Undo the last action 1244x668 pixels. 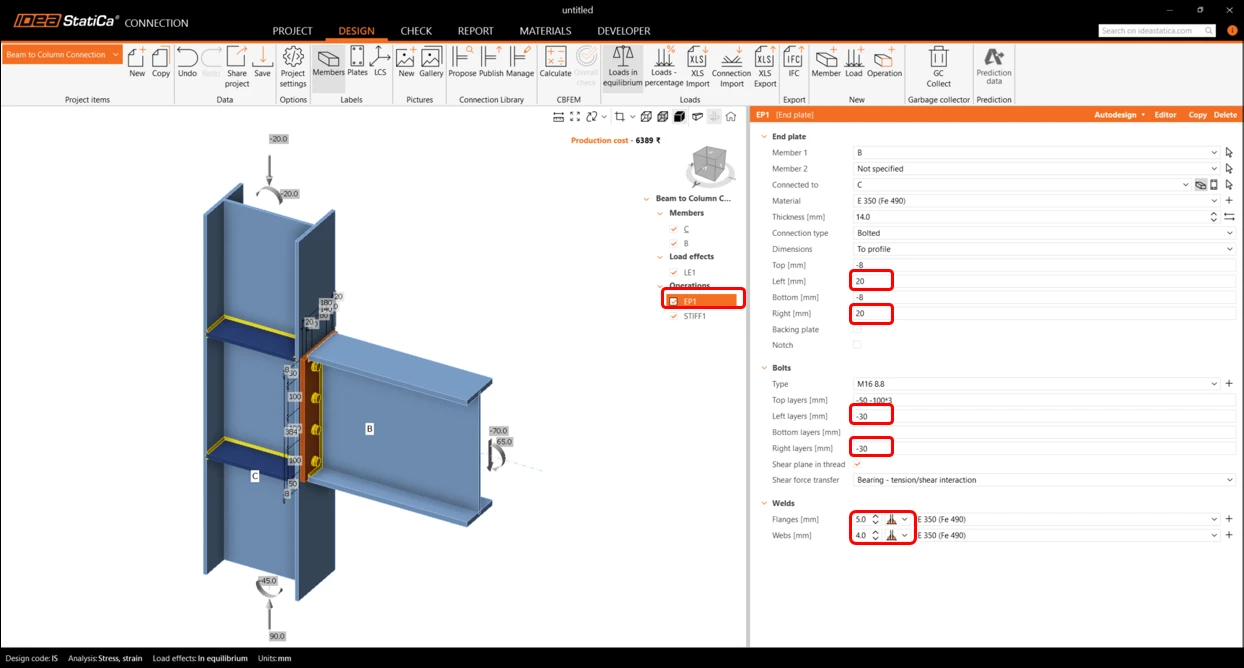coord(187,62)
